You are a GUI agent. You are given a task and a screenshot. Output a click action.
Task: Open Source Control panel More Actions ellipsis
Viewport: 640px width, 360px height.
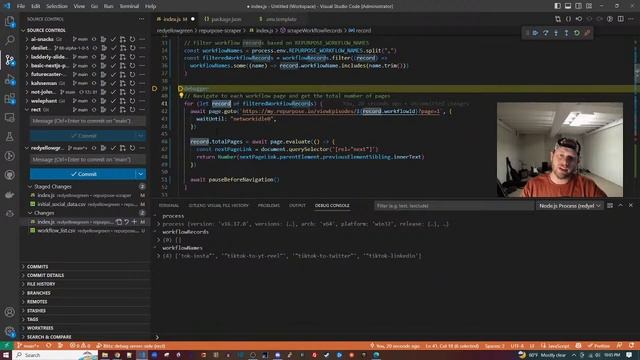pos(141,19)
